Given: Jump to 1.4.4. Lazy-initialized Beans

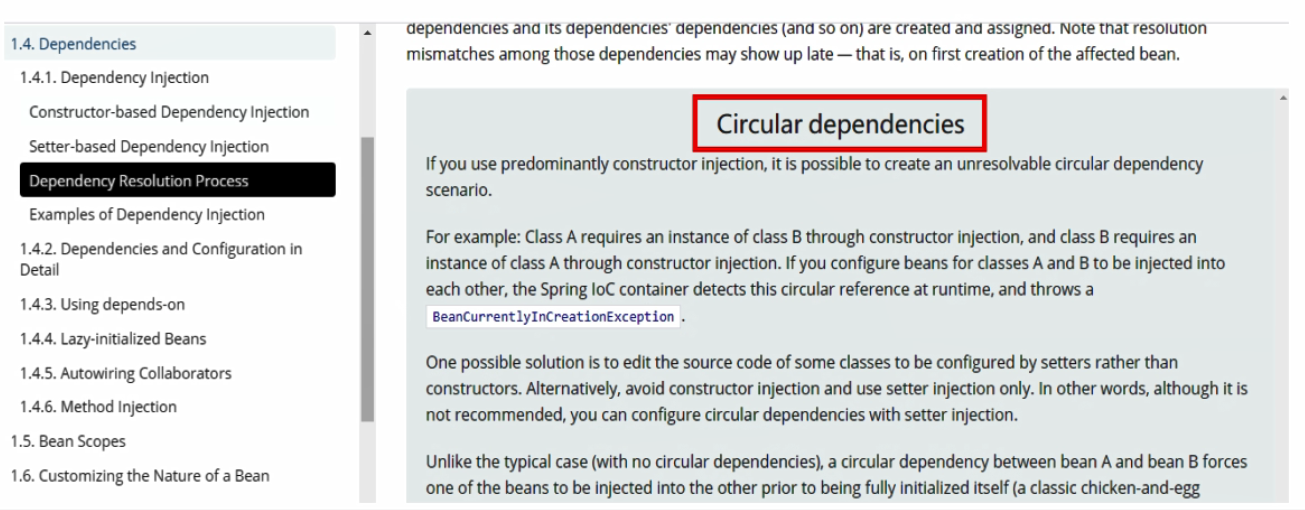Looking at the screenshot, I should click(113, 339).
